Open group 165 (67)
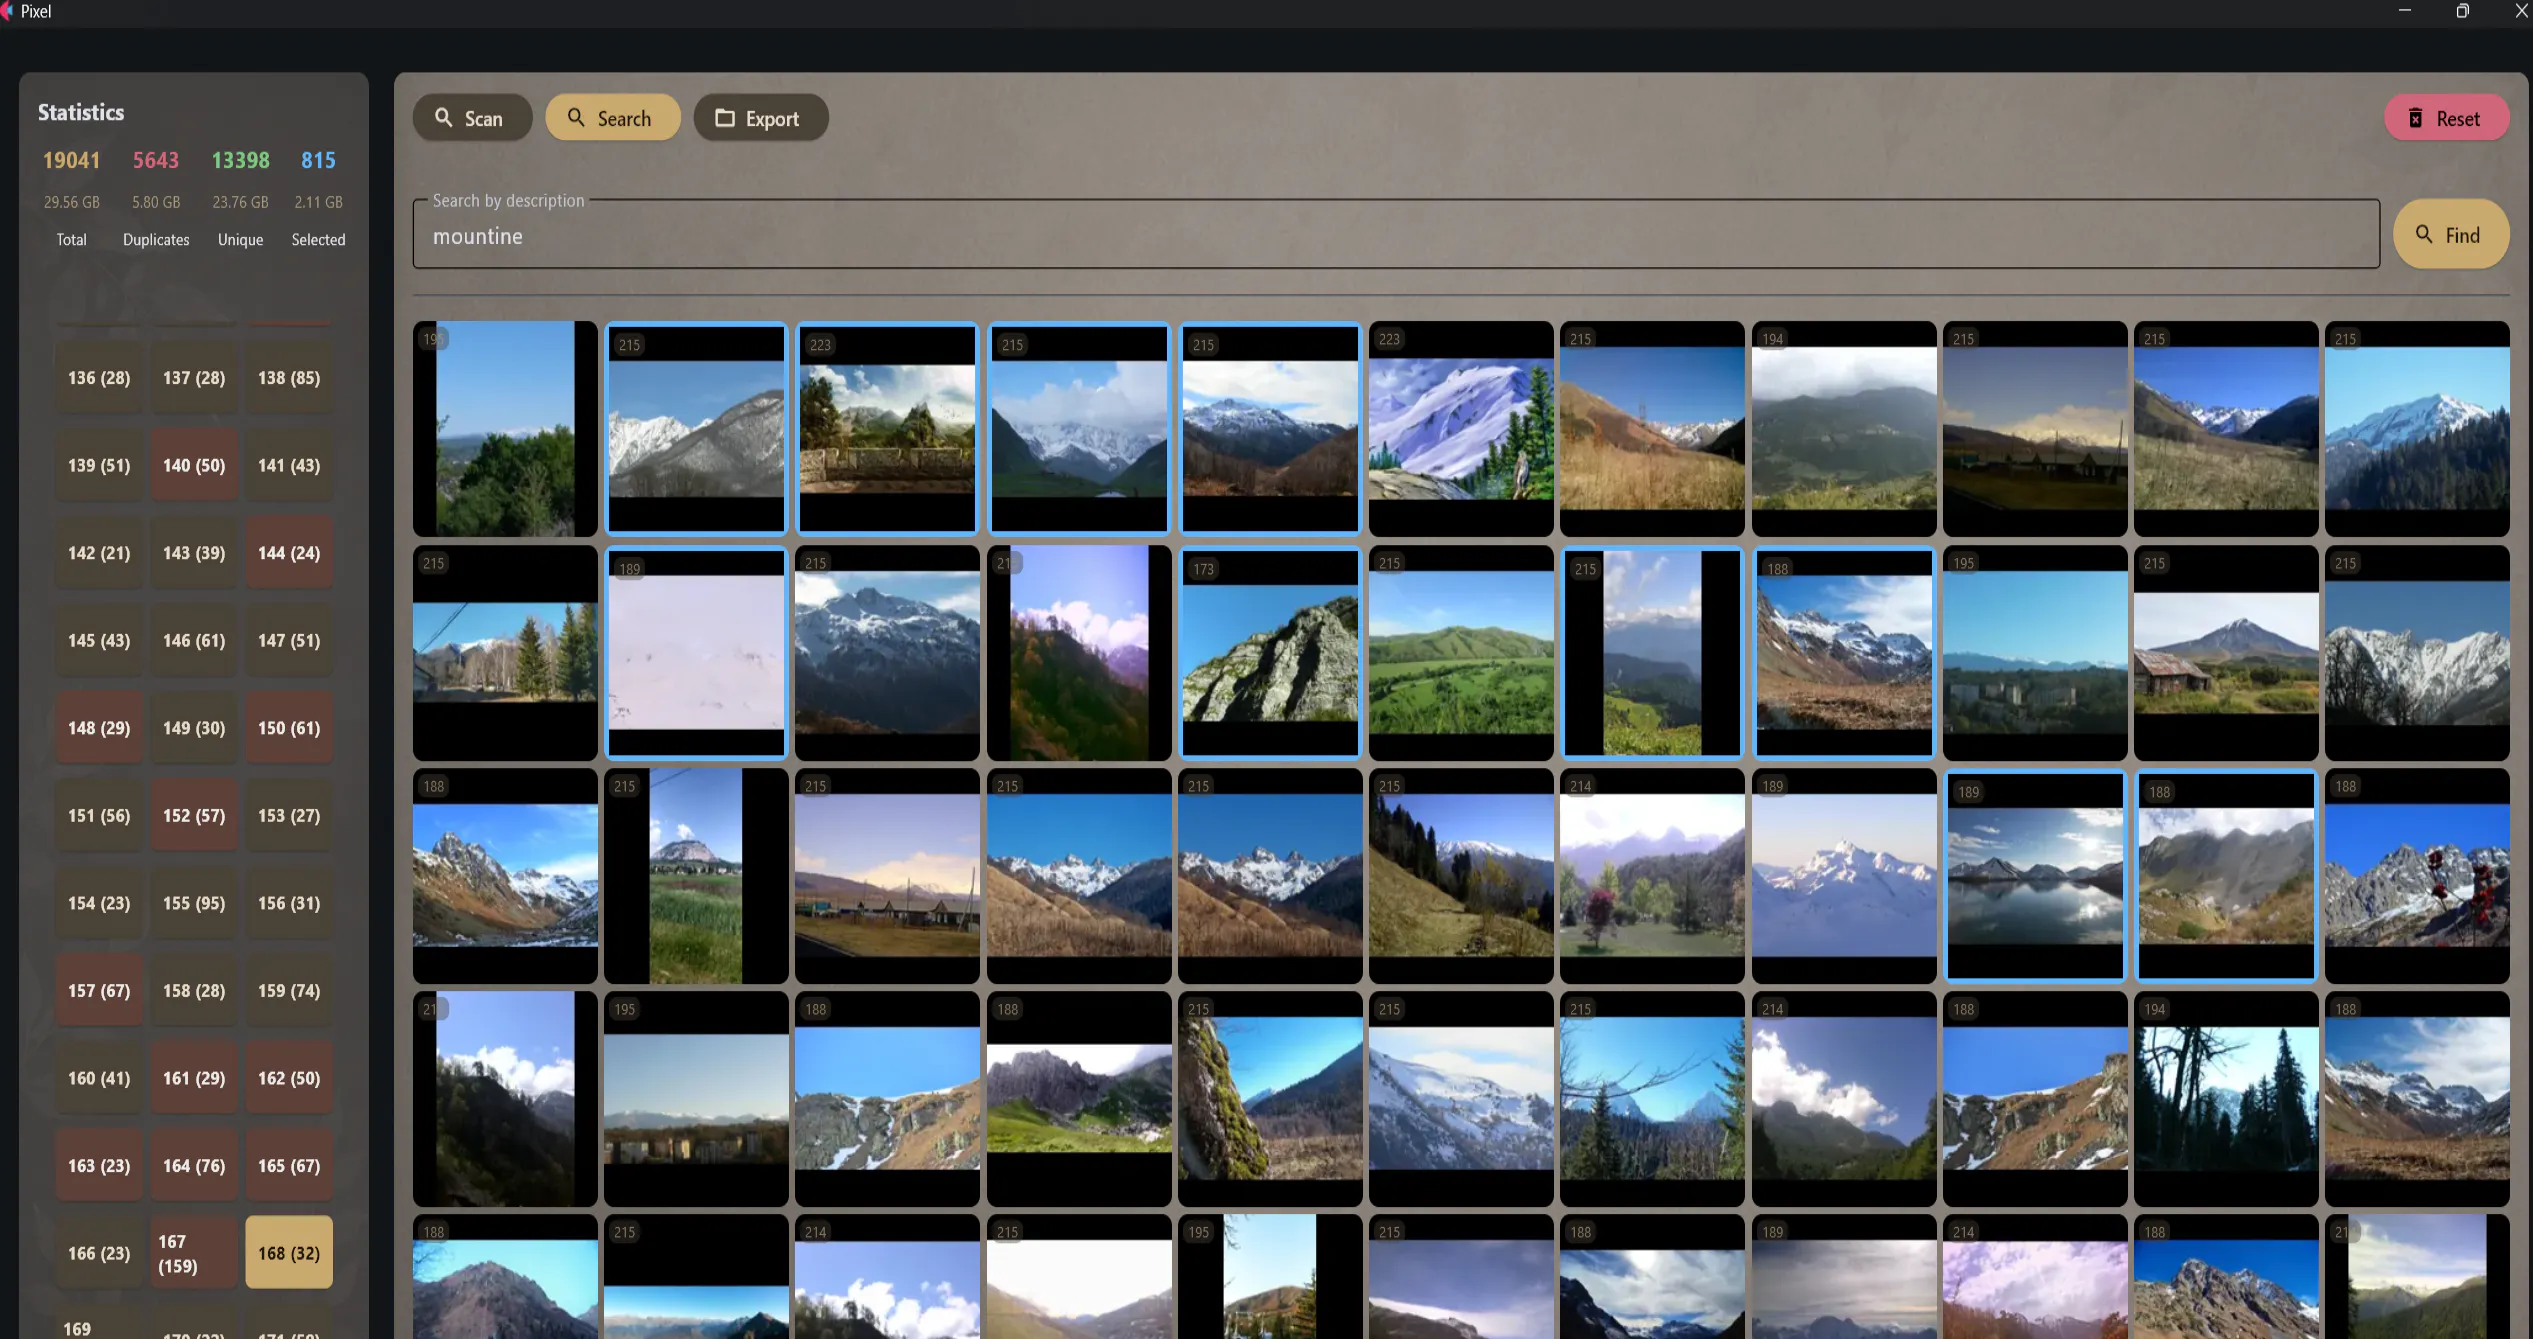Viewport: 2533px width, 1339px height. pos(289,1165)
